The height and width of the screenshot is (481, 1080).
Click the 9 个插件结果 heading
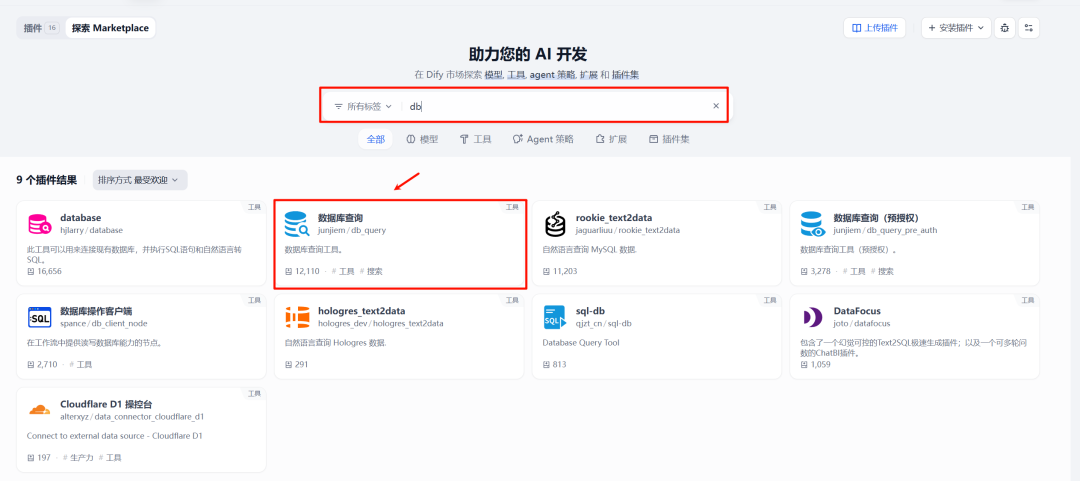pos(47,180)
